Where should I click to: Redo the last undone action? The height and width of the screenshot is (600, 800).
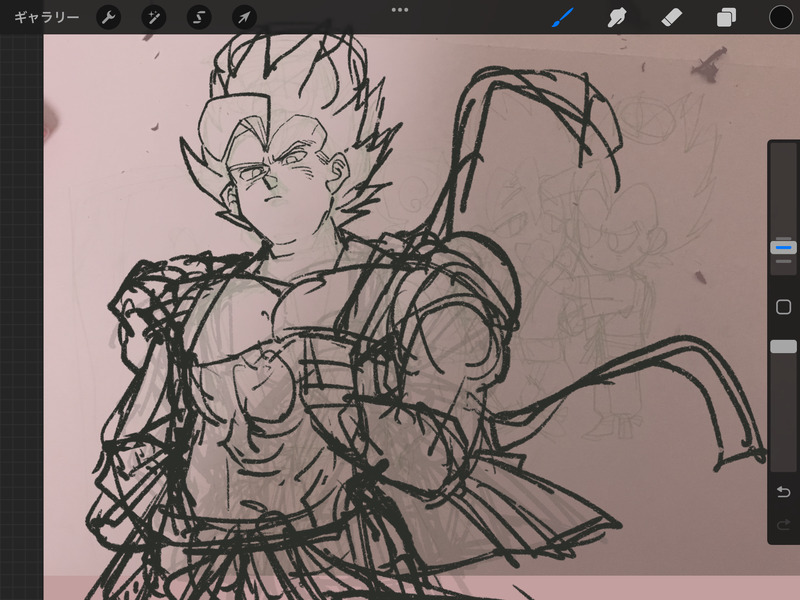[783, 524]
